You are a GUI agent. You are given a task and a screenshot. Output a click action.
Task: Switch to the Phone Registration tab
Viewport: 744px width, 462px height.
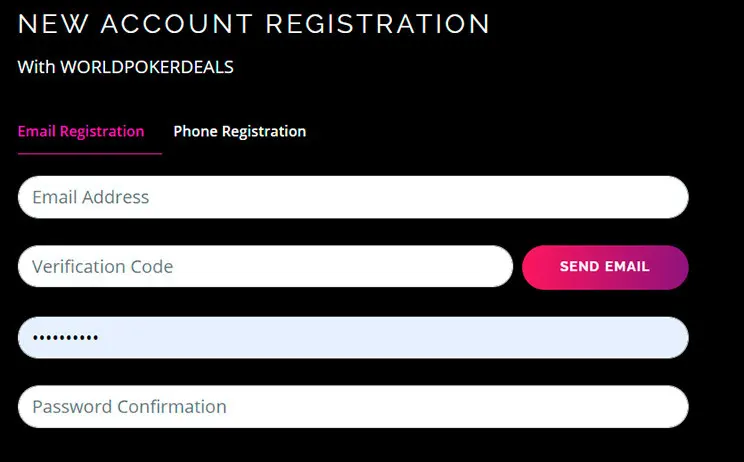coord(239,132)
